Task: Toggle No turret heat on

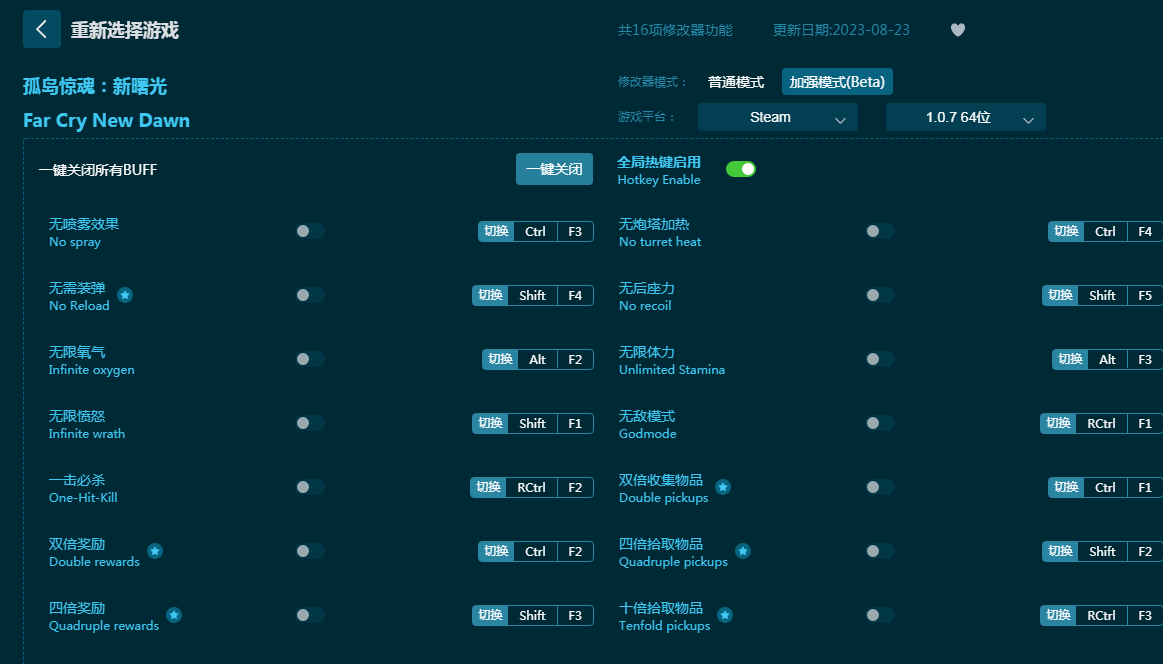Action: click(880, 231)
